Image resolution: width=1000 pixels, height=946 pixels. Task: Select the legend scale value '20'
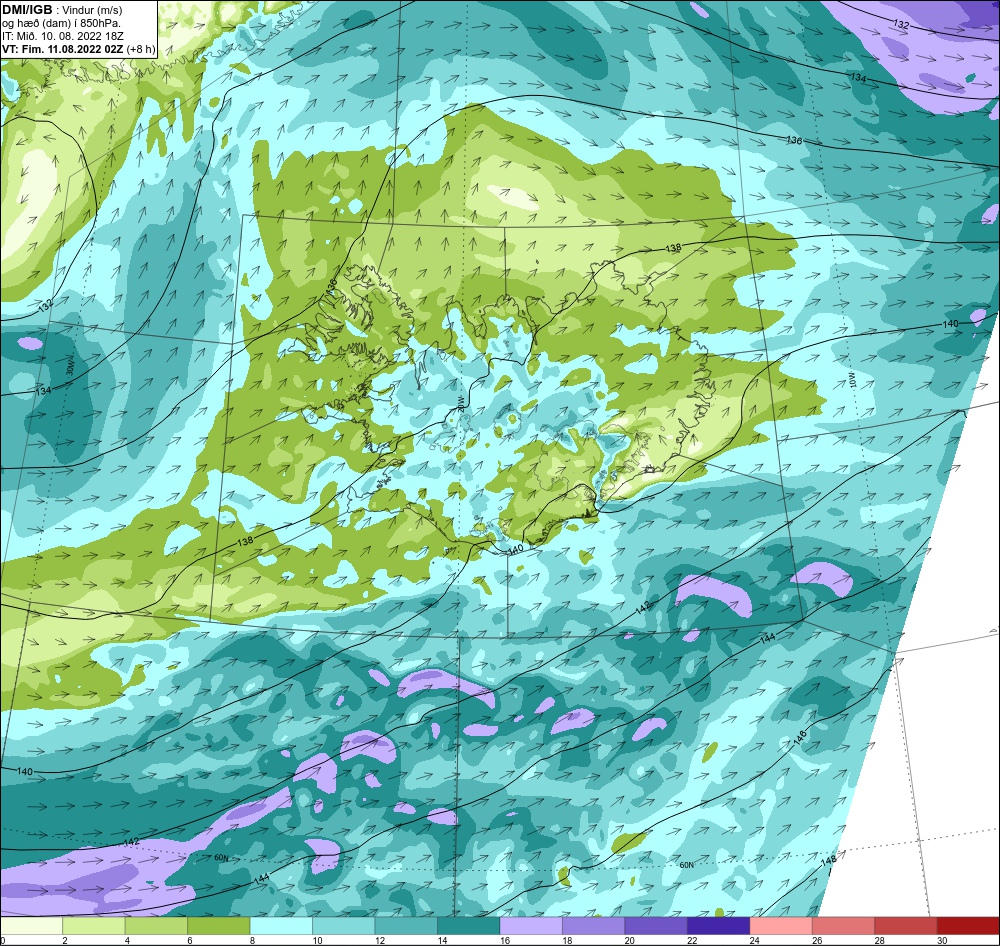tap(631, 940)
